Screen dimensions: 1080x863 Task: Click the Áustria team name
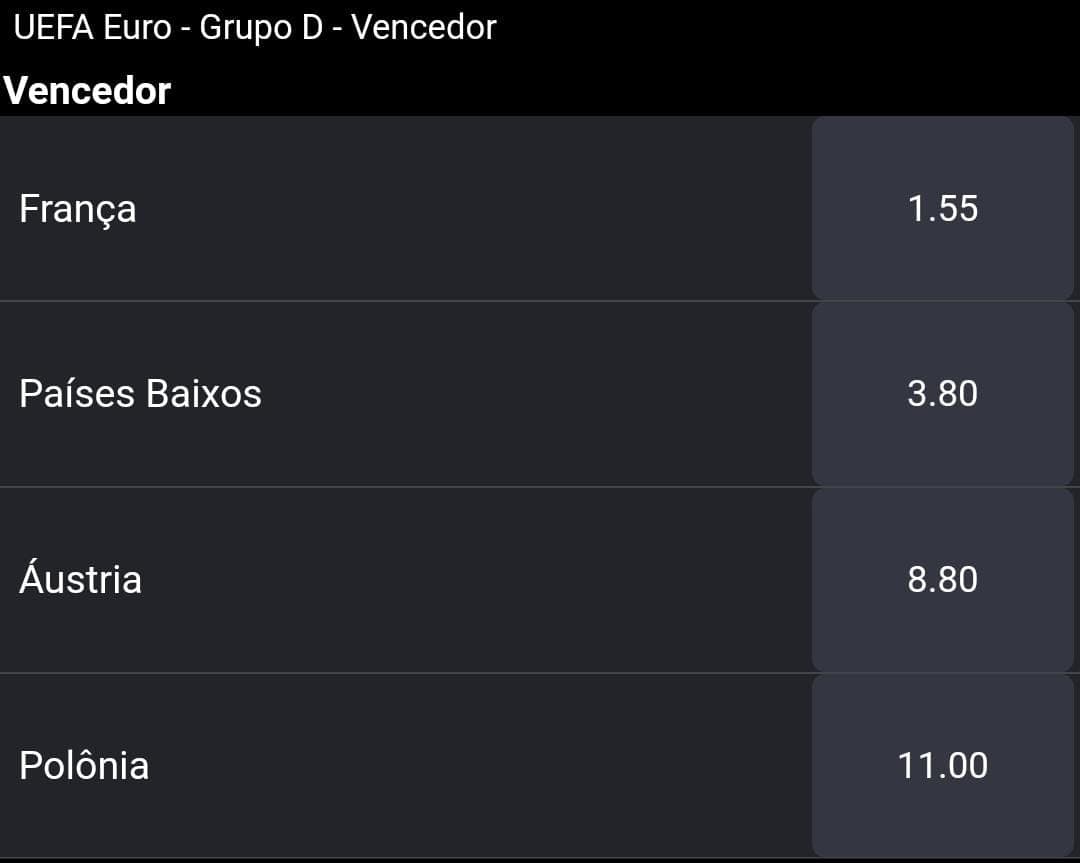coord(81,577)
